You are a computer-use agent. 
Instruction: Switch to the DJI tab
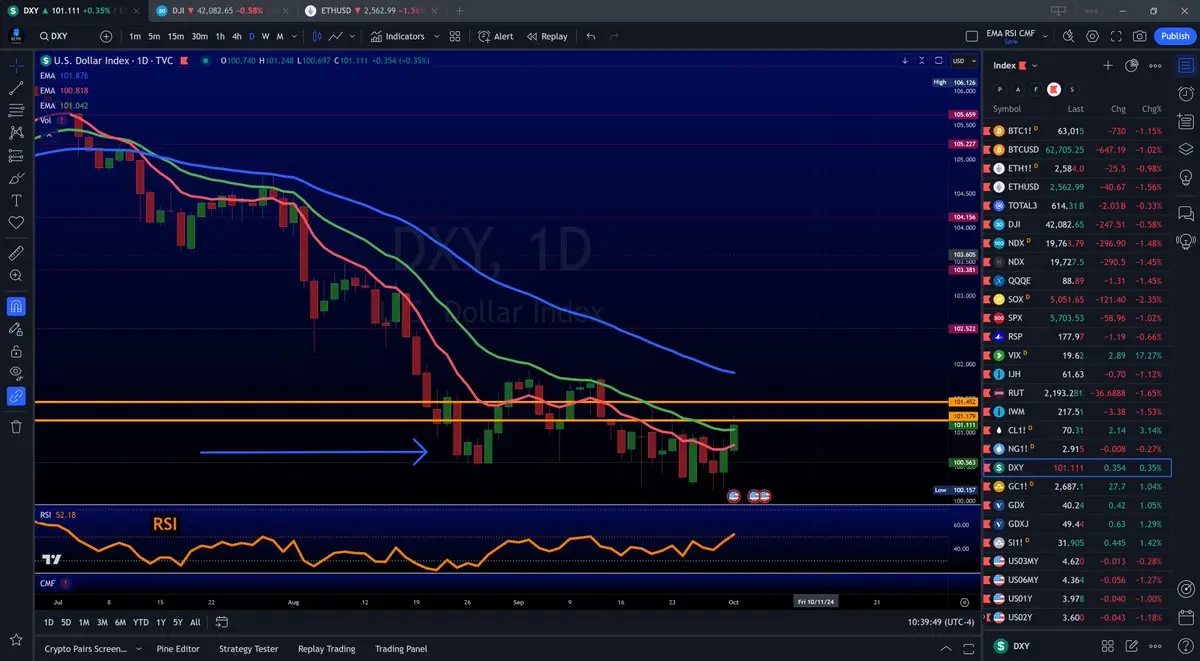(x=220, y=10)
